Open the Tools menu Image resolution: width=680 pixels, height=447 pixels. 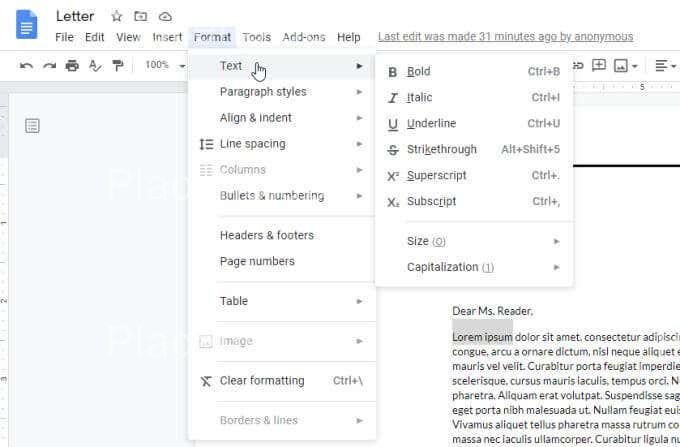click(x=256, y=37)
